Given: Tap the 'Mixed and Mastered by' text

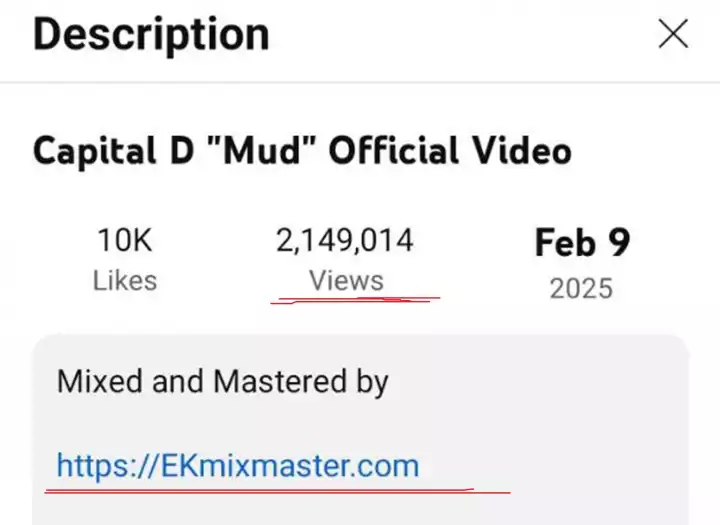Looking at the screenshot, I should 223,383.
